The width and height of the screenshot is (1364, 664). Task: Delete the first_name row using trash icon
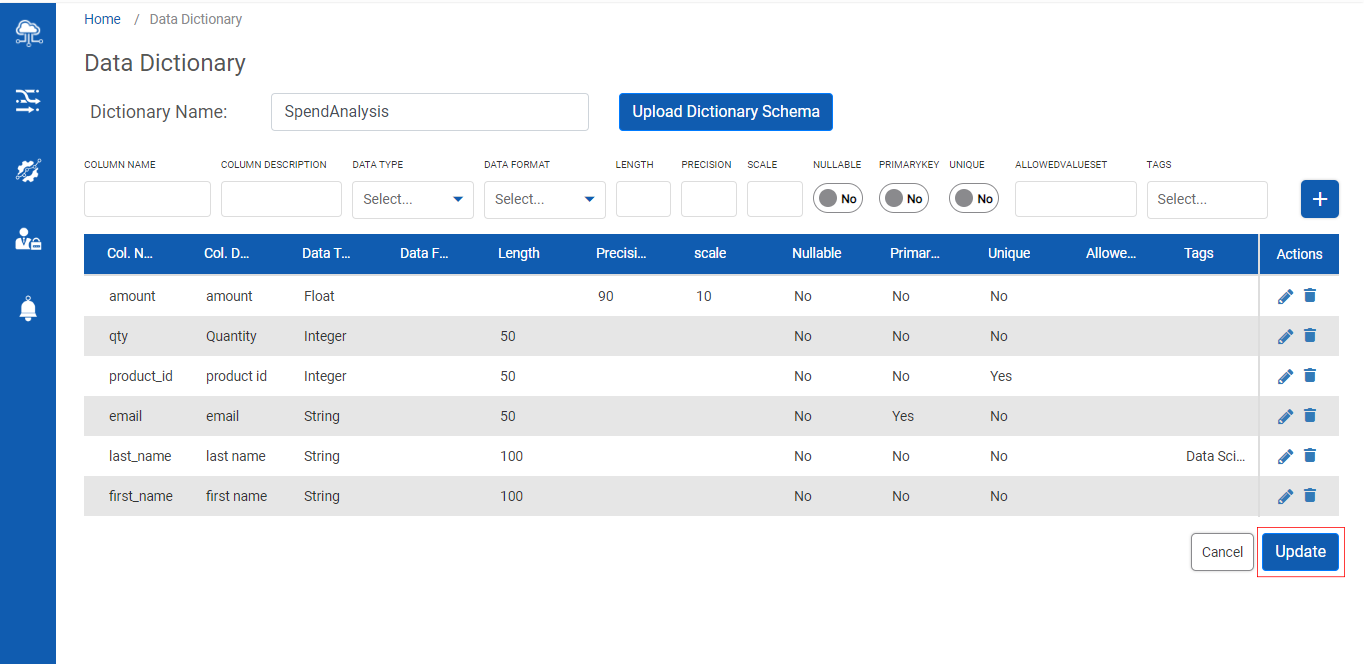pyautogui.click(x=1310, y=495)
